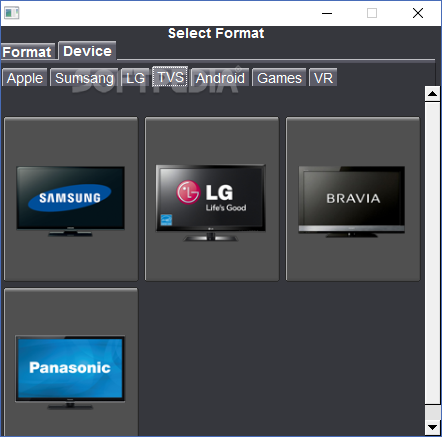Viewport: 442px width, 437px height.
Task: Pick the Sony BRAVIA TV preset
Action: click(353, 199)
